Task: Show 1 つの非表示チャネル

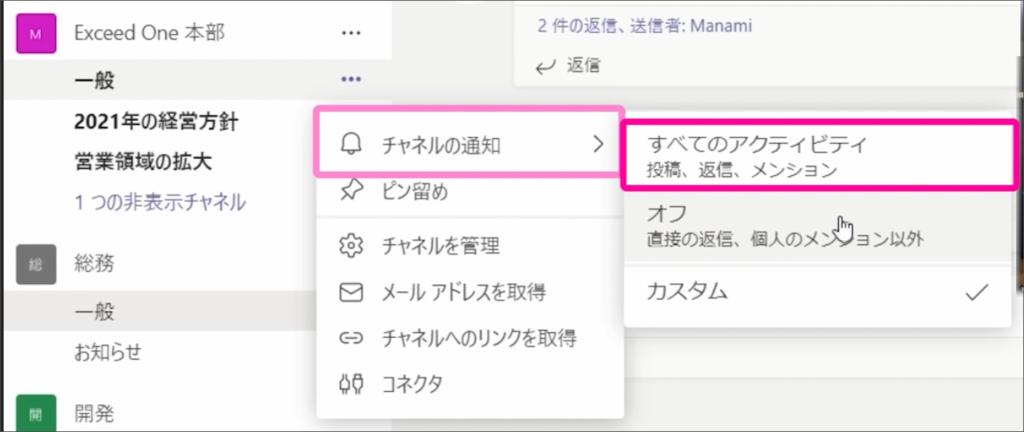Action: coord(160,203)
